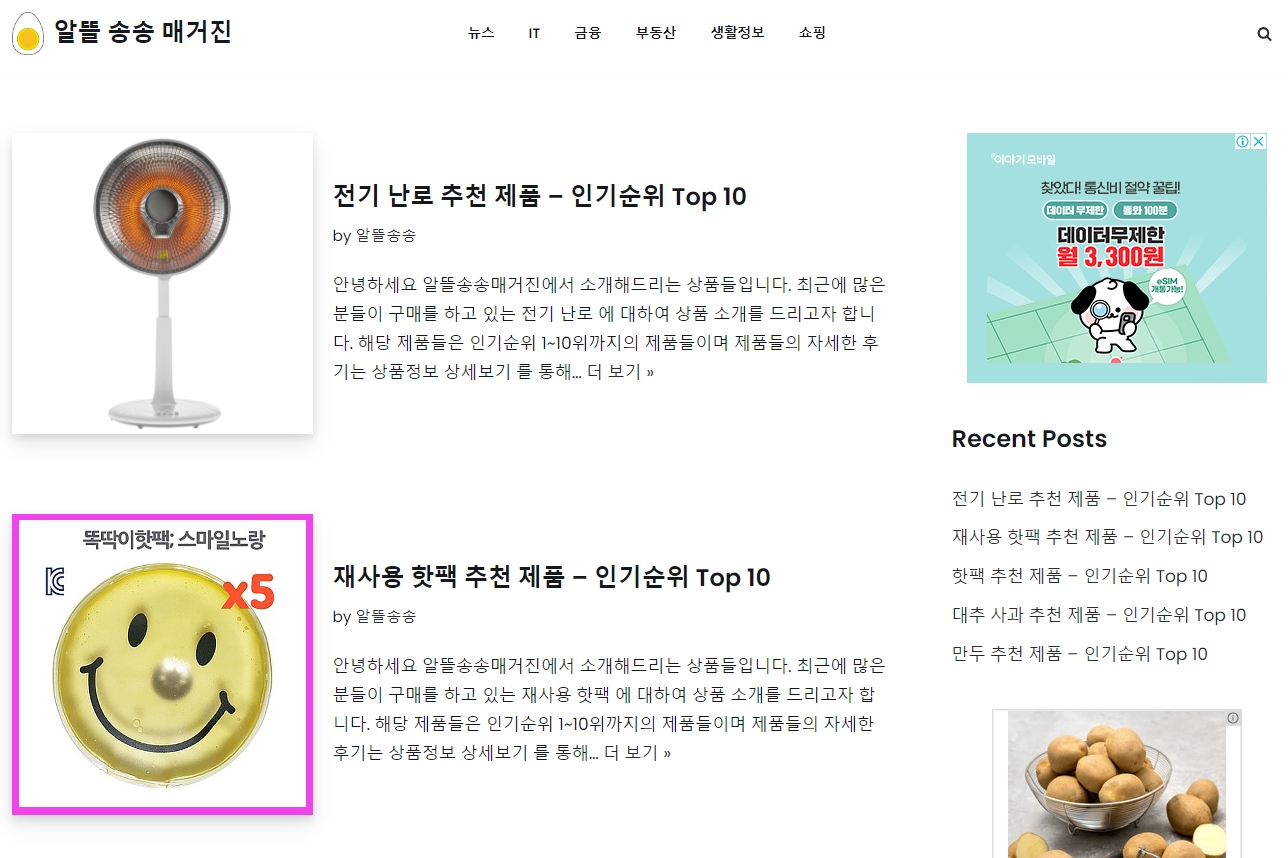Image resolution: width=1288 pixels, height=858 pixels.
Task: Go to the 금융 menu section
Action: (x=588, y=33)
